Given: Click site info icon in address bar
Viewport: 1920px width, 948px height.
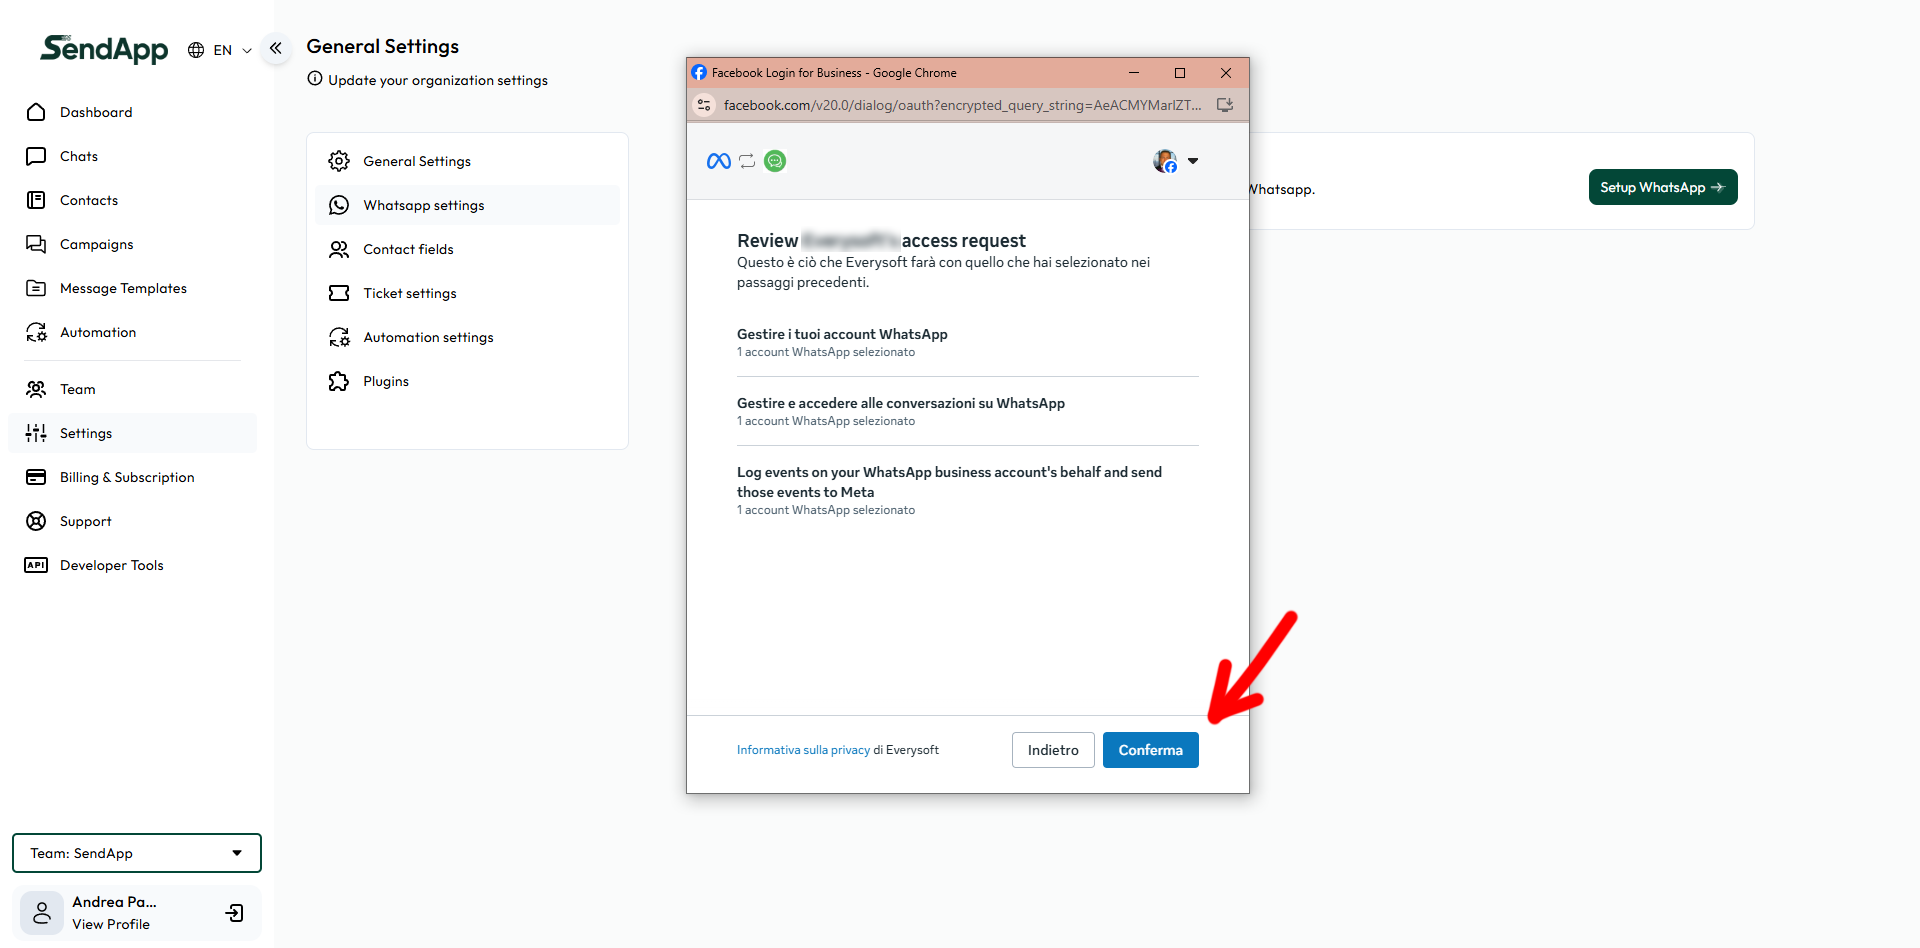Looking at the screenshot, I should pos(704,105).
